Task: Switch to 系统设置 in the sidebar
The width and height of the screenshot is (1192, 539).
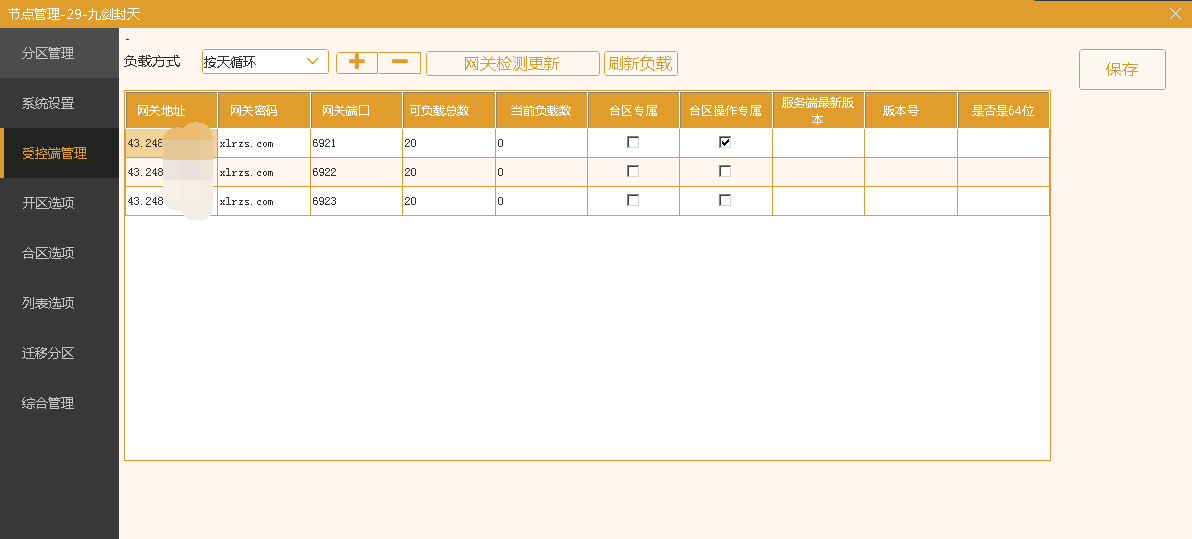Action: tap(48, 103)
